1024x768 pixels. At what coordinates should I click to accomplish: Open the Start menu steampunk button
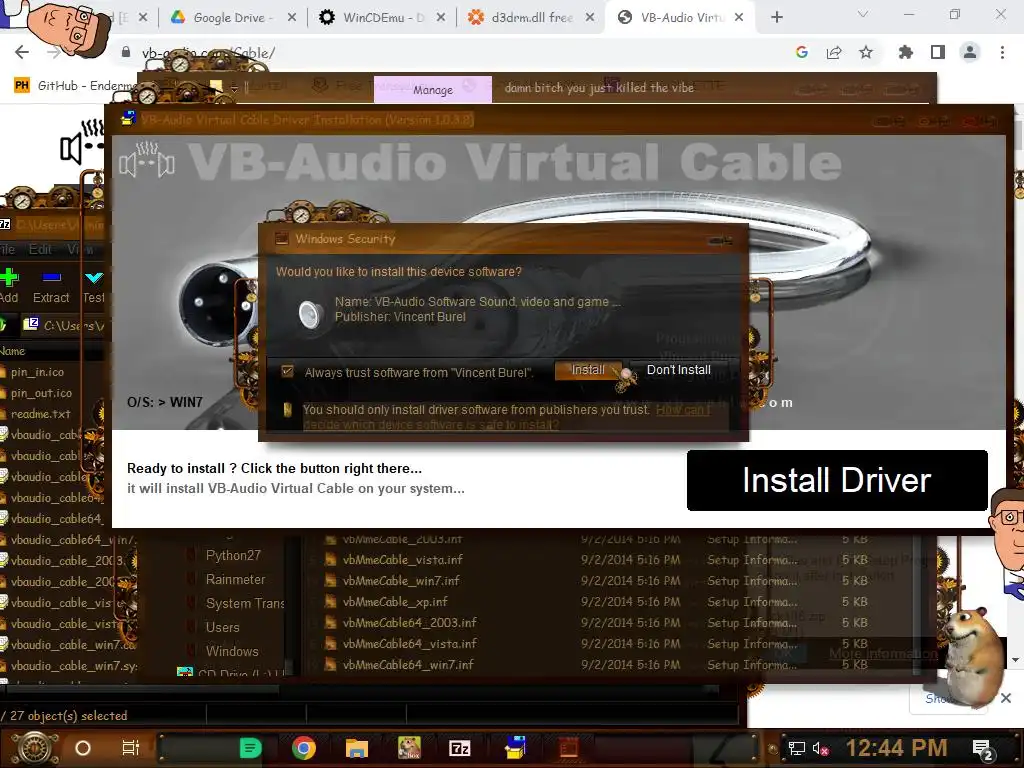coord(34,748)
